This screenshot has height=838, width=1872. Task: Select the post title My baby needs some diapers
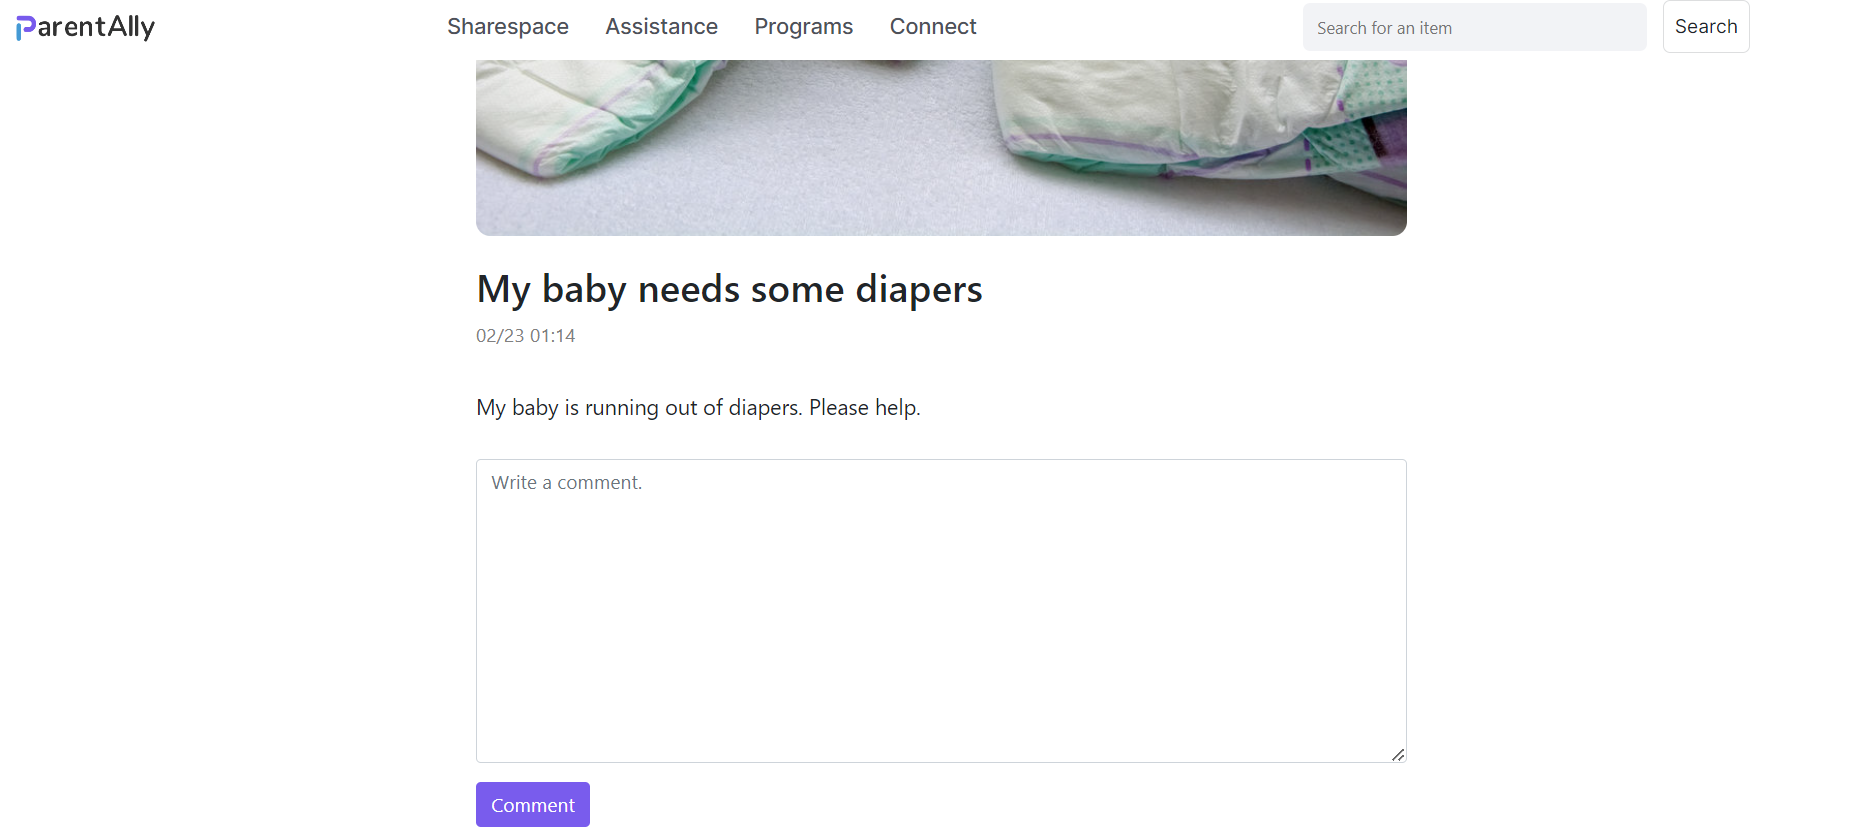pos(729,289)
